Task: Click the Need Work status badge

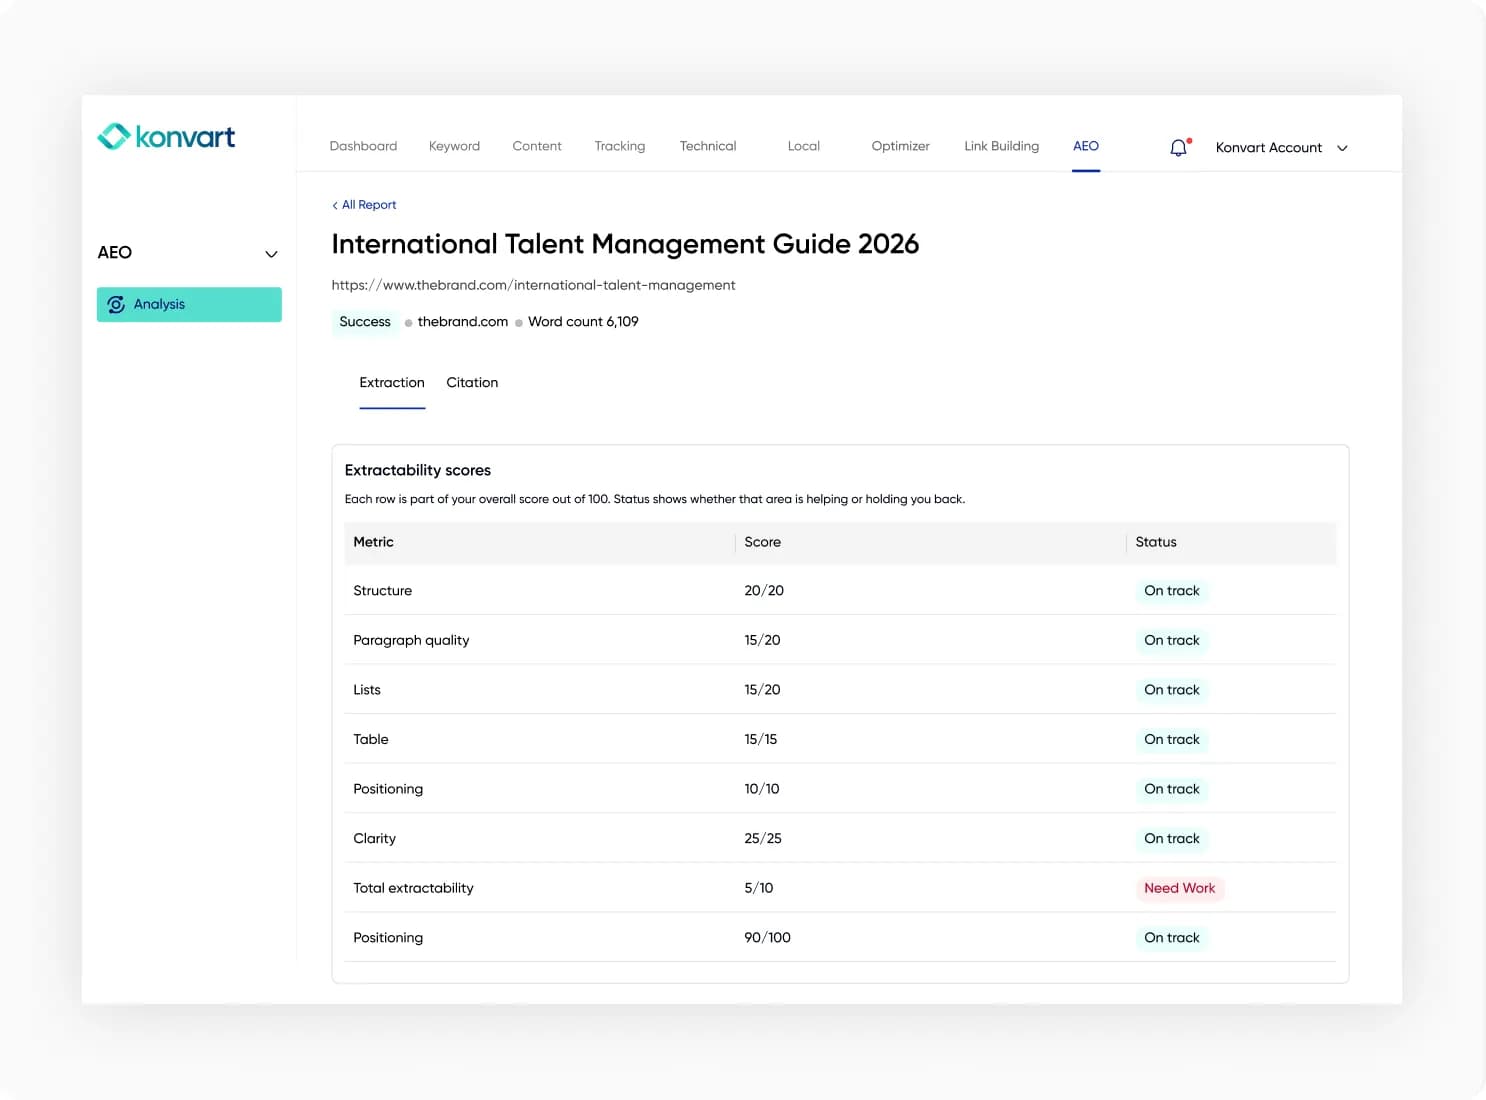Action: coord(1180,888)
